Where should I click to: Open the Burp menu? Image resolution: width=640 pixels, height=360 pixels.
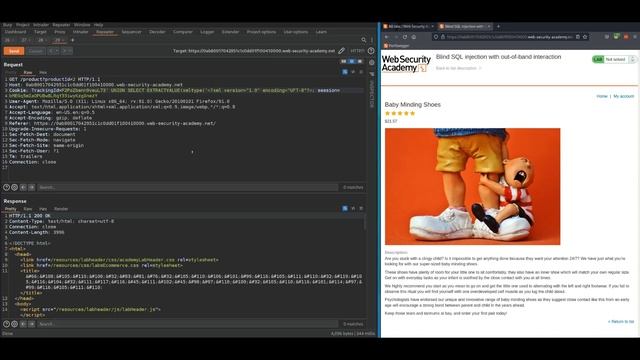point(7,25)
